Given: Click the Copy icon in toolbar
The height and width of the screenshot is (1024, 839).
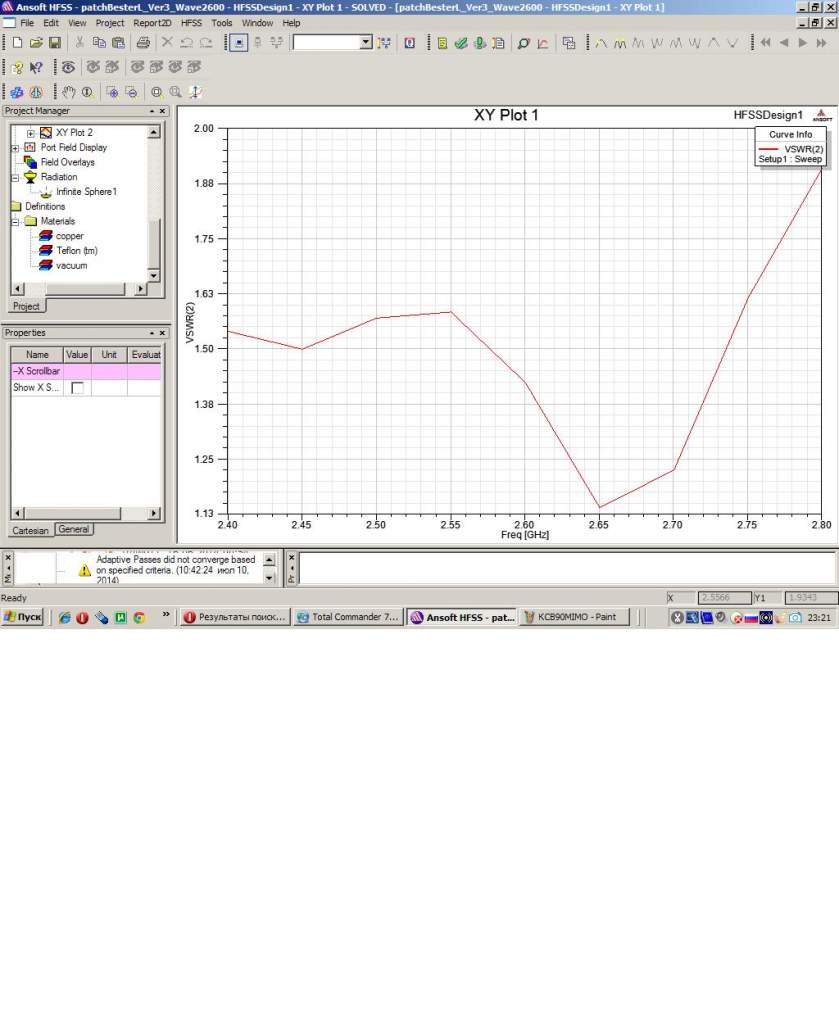Looking at the screenshot, I should 99,43.
